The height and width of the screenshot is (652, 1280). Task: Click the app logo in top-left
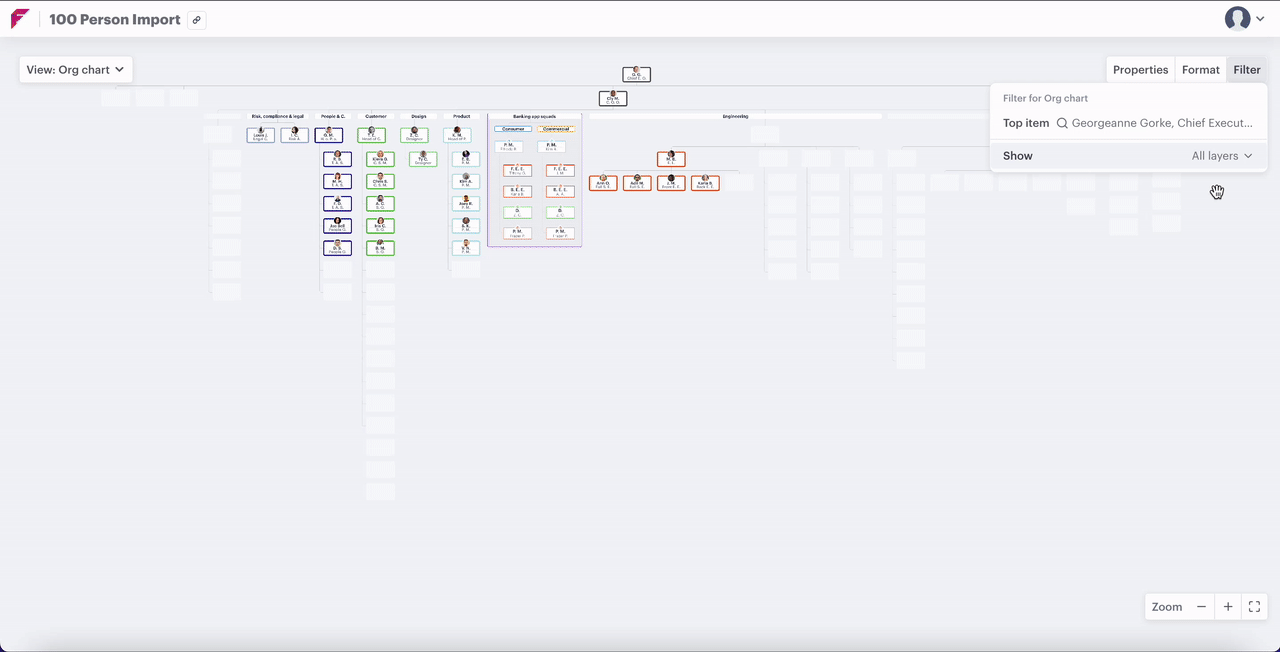pos(20,19)
